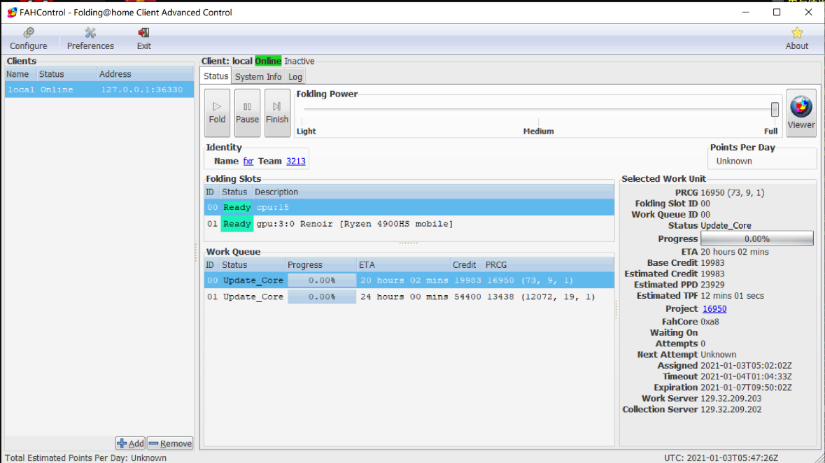Click the Estimated PPD value 23929
Image resolution: width=825 pixels, height=463 pixels.
tap(712, 285)
